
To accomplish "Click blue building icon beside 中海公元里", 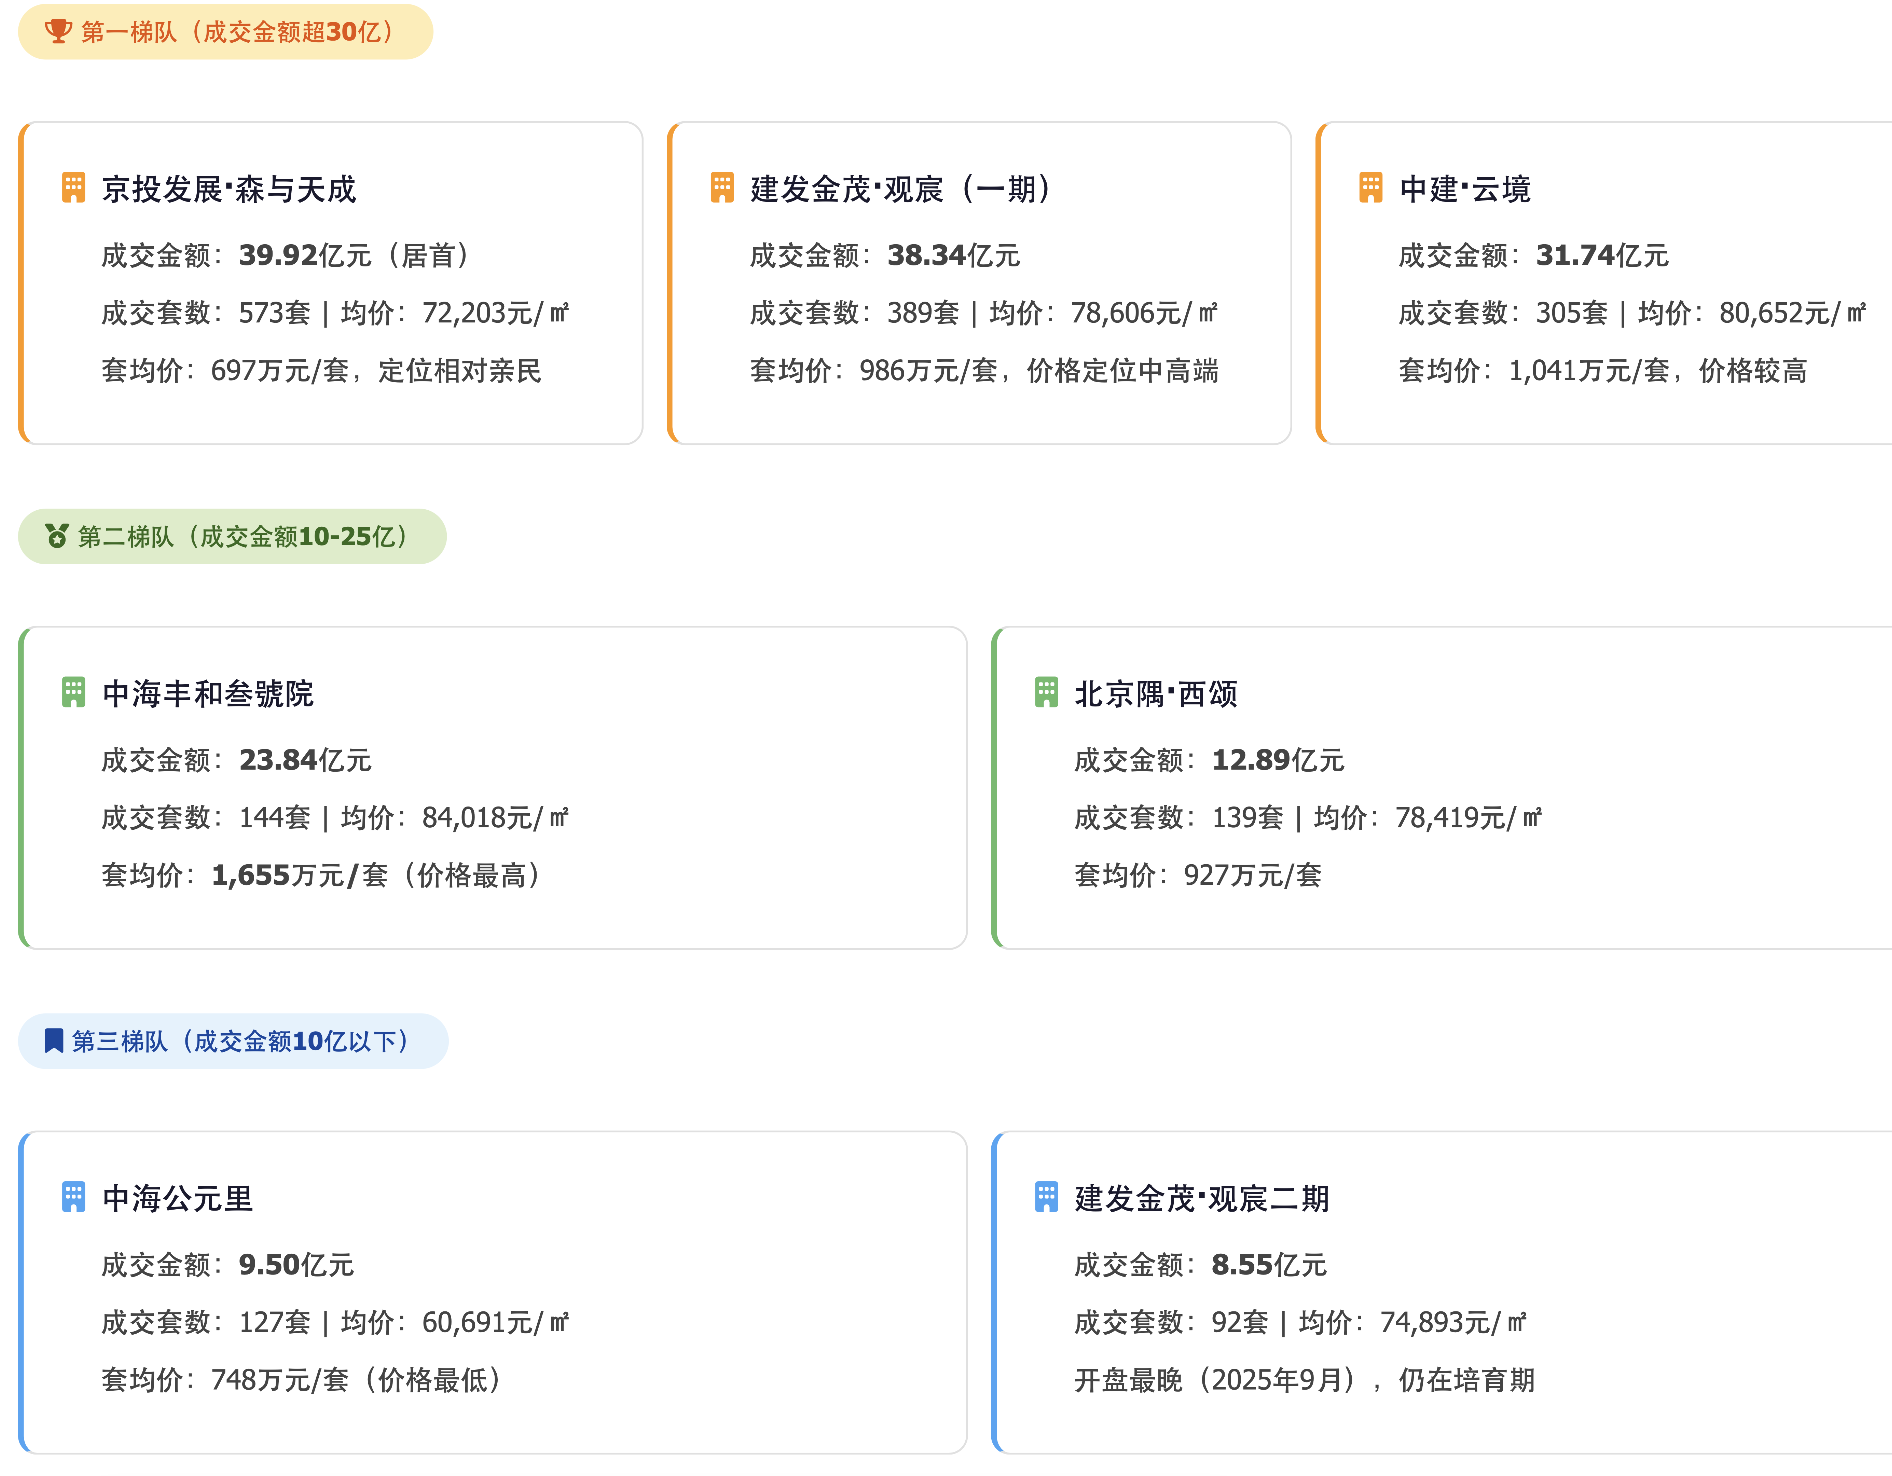I will [x=73, y=1197].
